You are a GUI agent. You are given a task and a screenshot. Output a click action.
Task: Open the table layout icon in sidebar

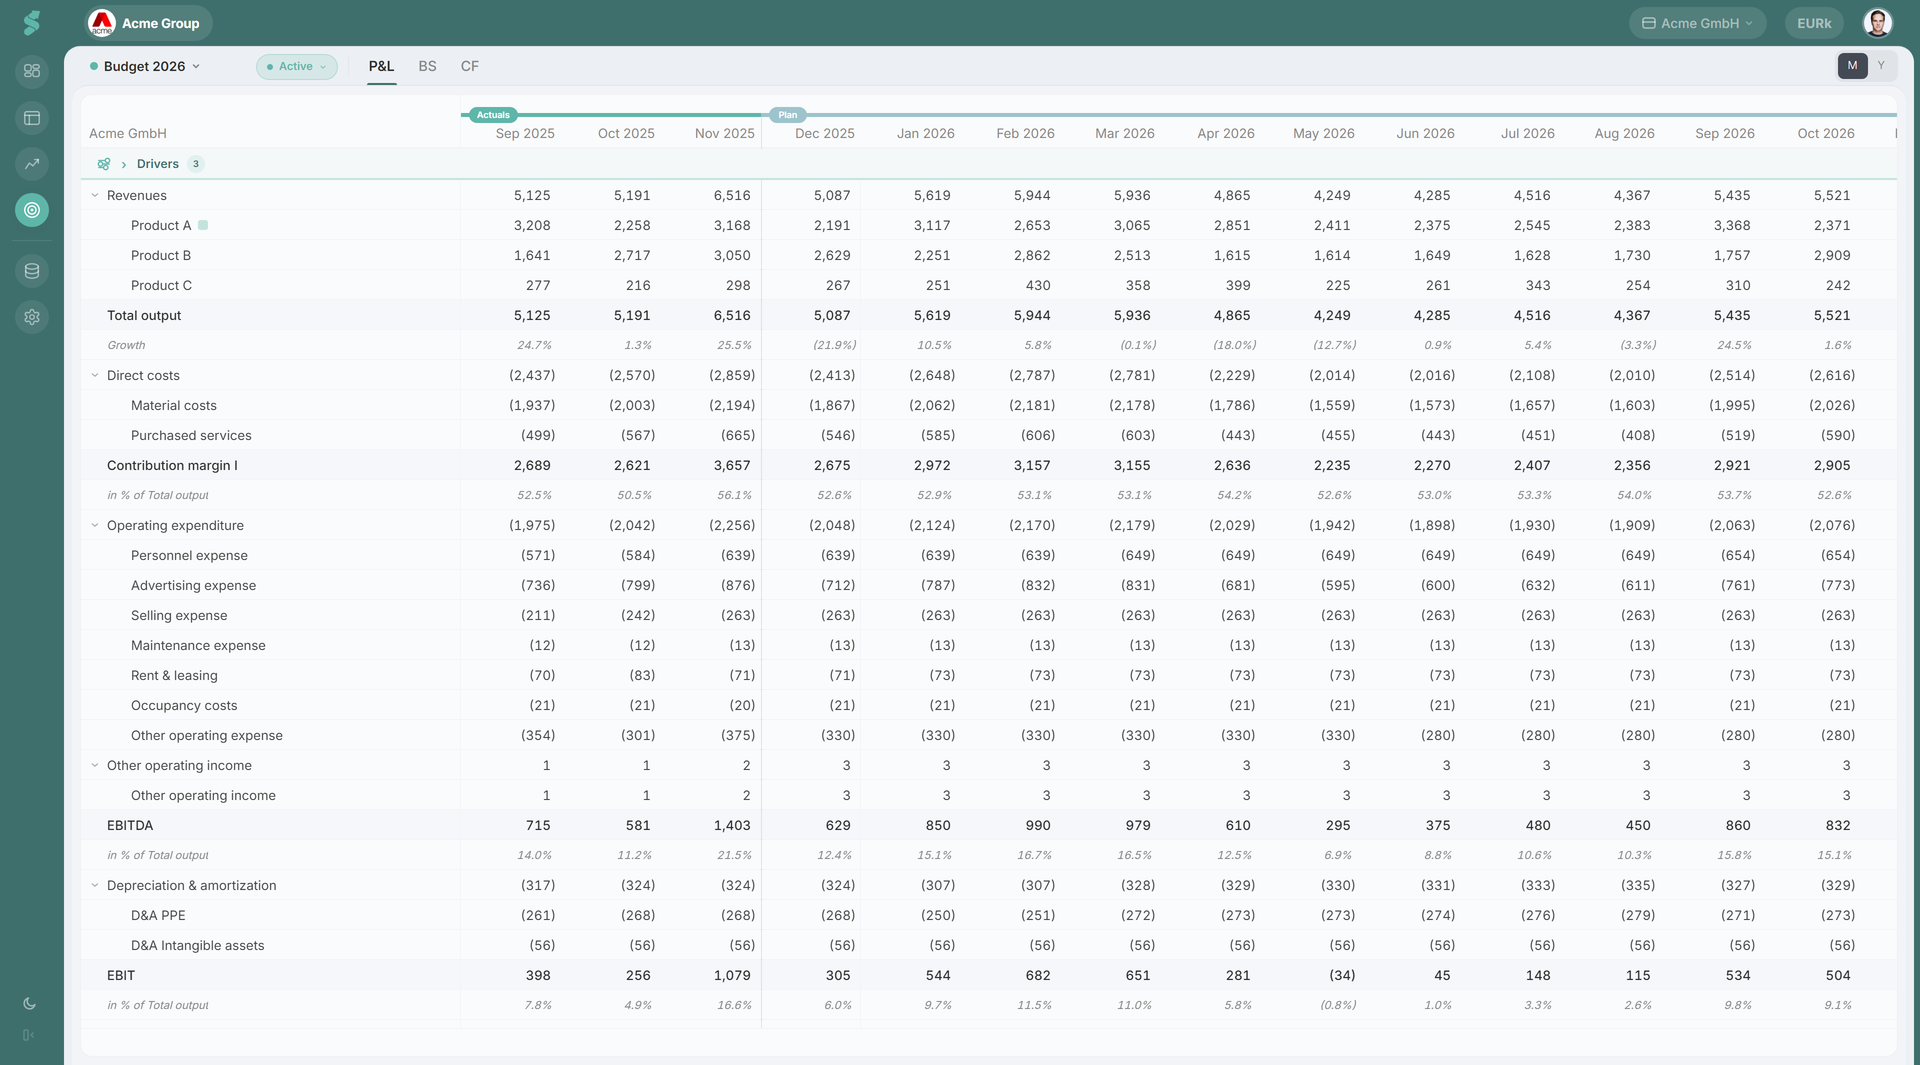pyautogui.click(x=32, y=118)
